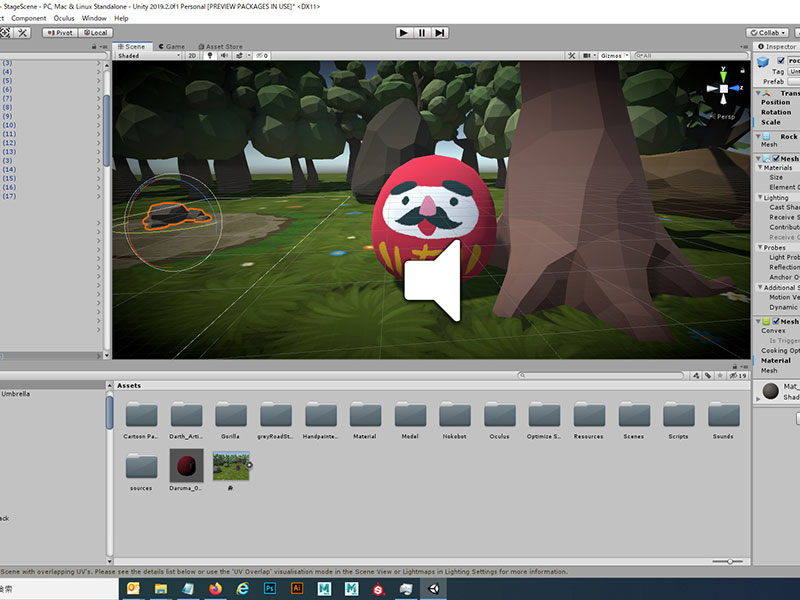Click the Scene view search field
This screenshot has width=800, height=600.
[x=690, y=56]
